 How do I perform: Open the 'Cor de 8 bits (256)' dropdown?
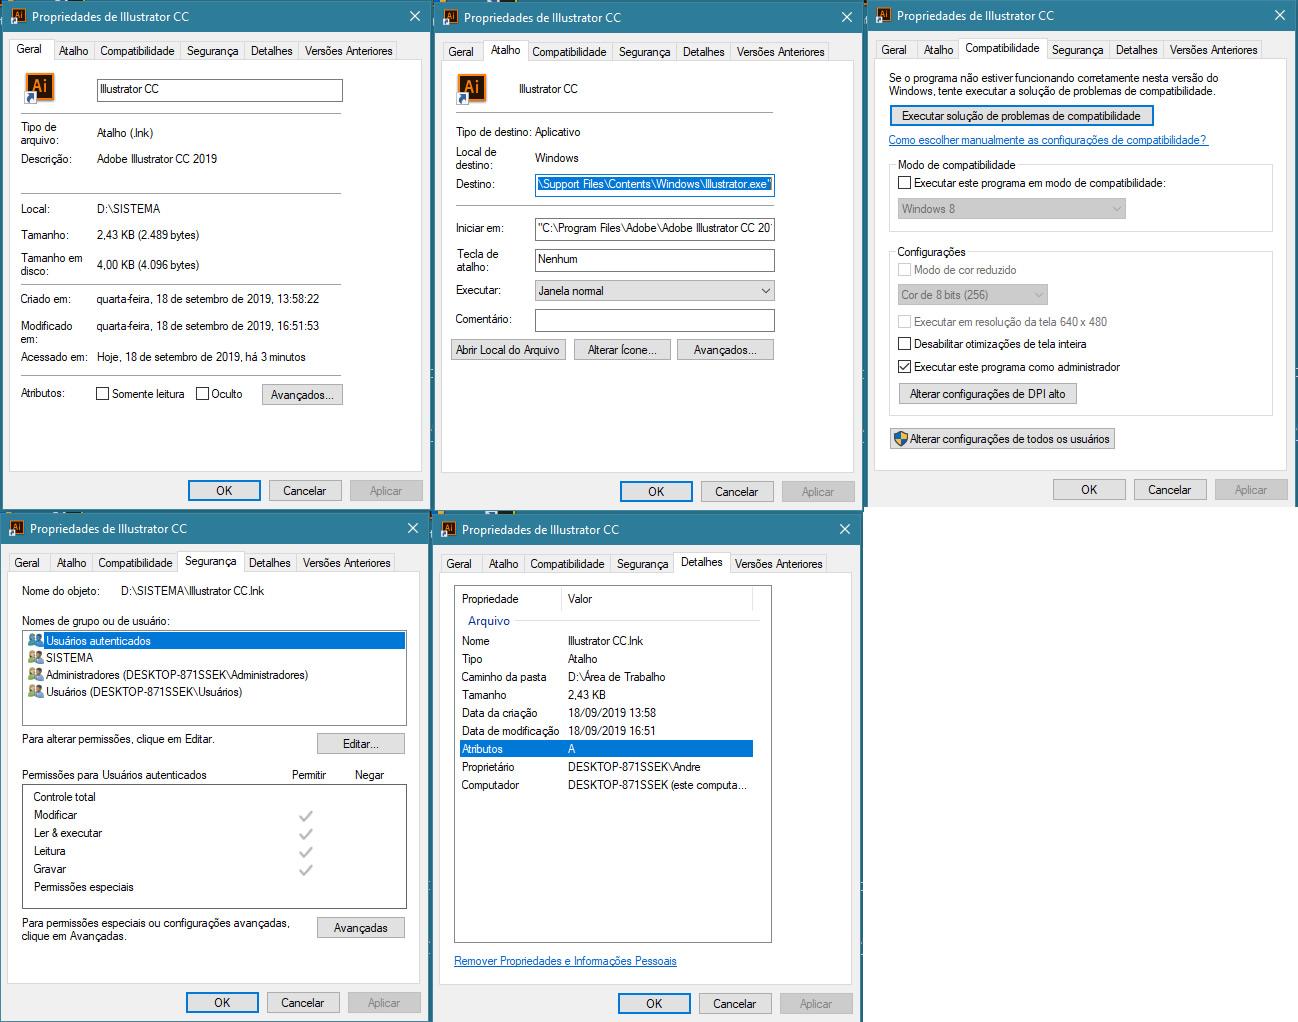(973, 295)
